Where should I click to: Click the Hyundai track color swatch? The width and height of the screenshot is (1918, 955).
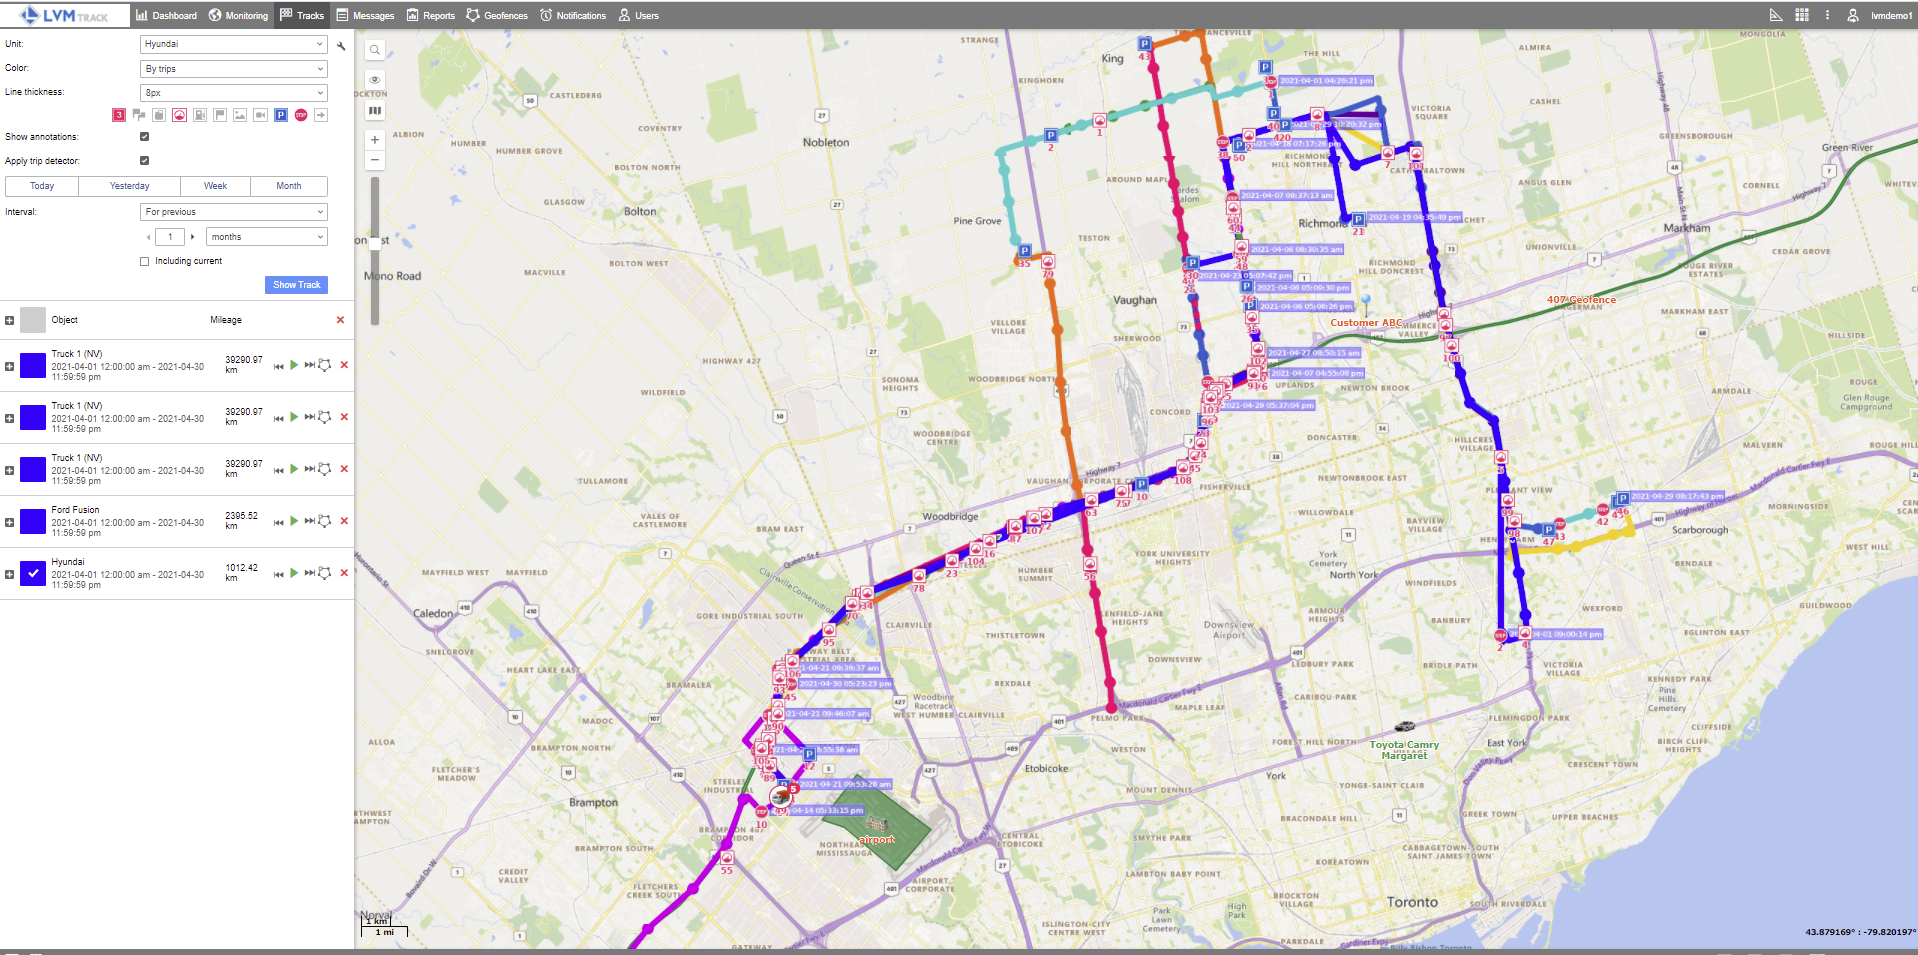point(33,574)
